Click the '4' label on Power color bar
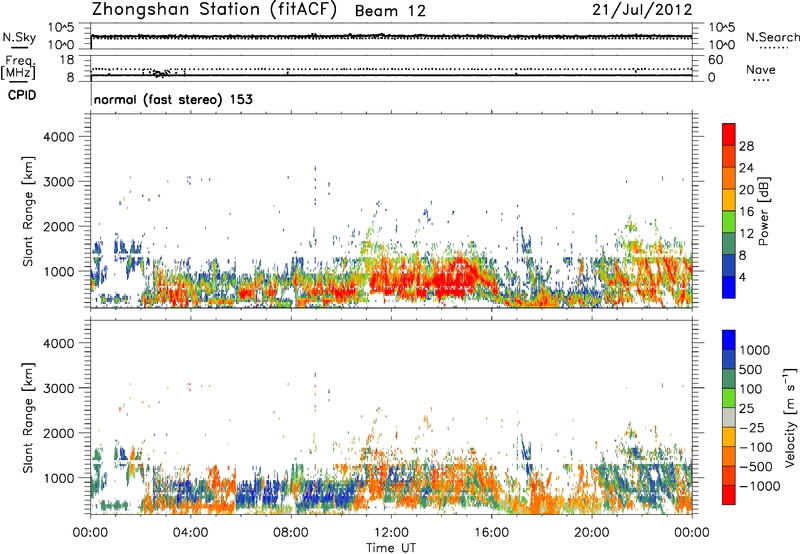This screenshot has height=554, width=800. point(743,277)
